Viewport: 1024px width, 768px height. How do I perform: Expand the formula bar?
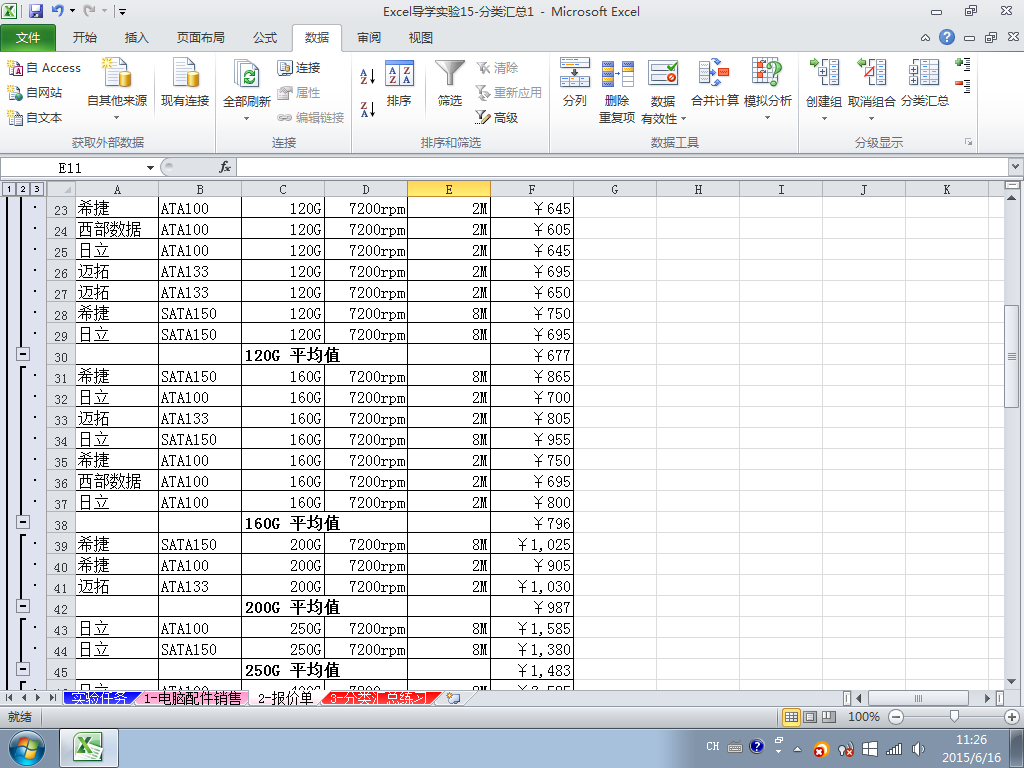[x=1016, y=167]
